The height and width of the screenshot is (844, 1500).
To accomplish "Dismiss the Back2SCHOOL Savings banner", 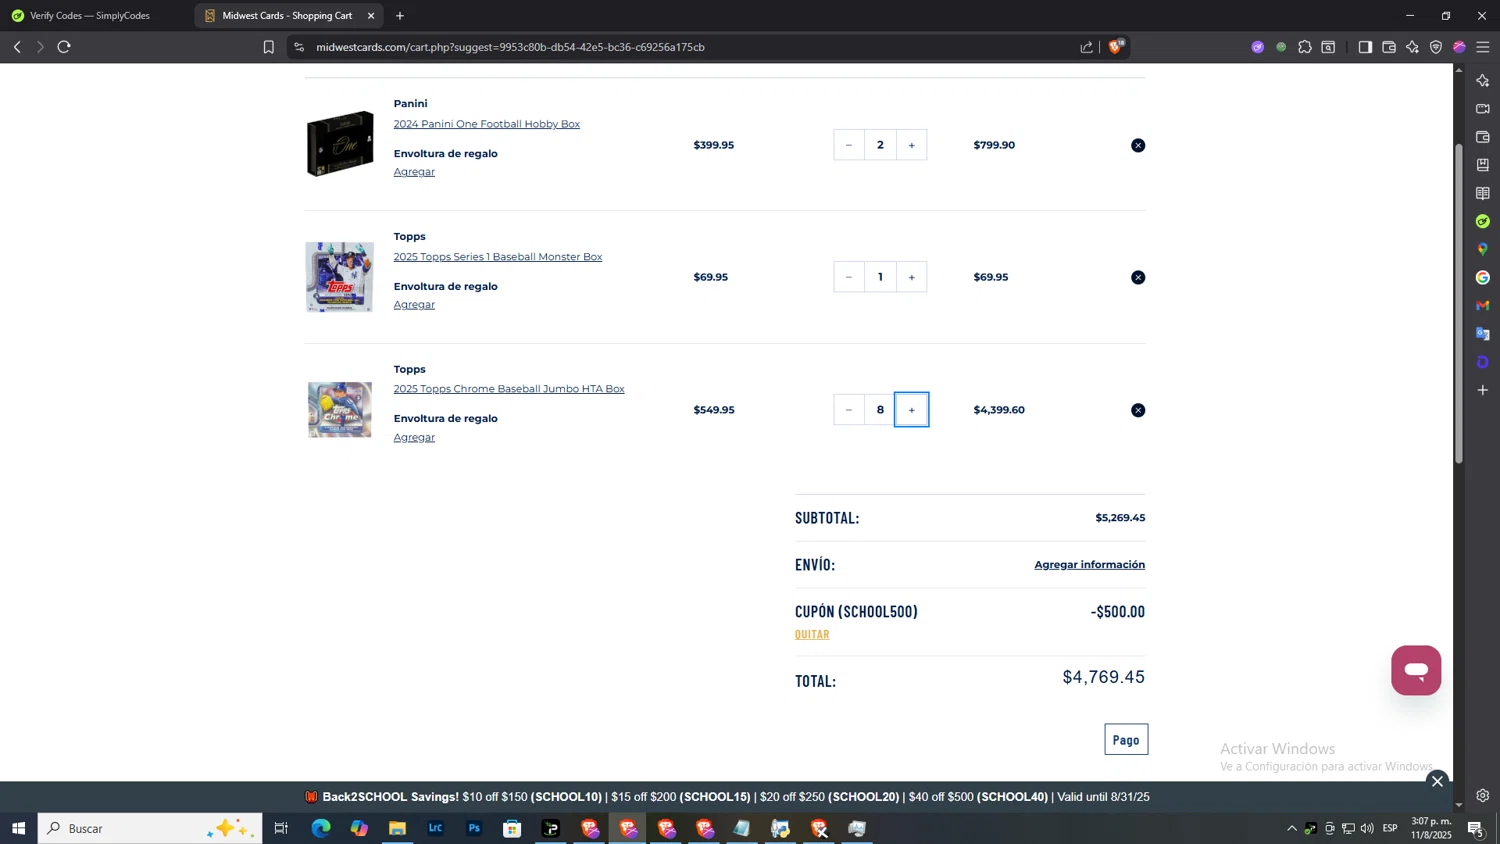I will pyautogui.click(x=1437, y=781).
